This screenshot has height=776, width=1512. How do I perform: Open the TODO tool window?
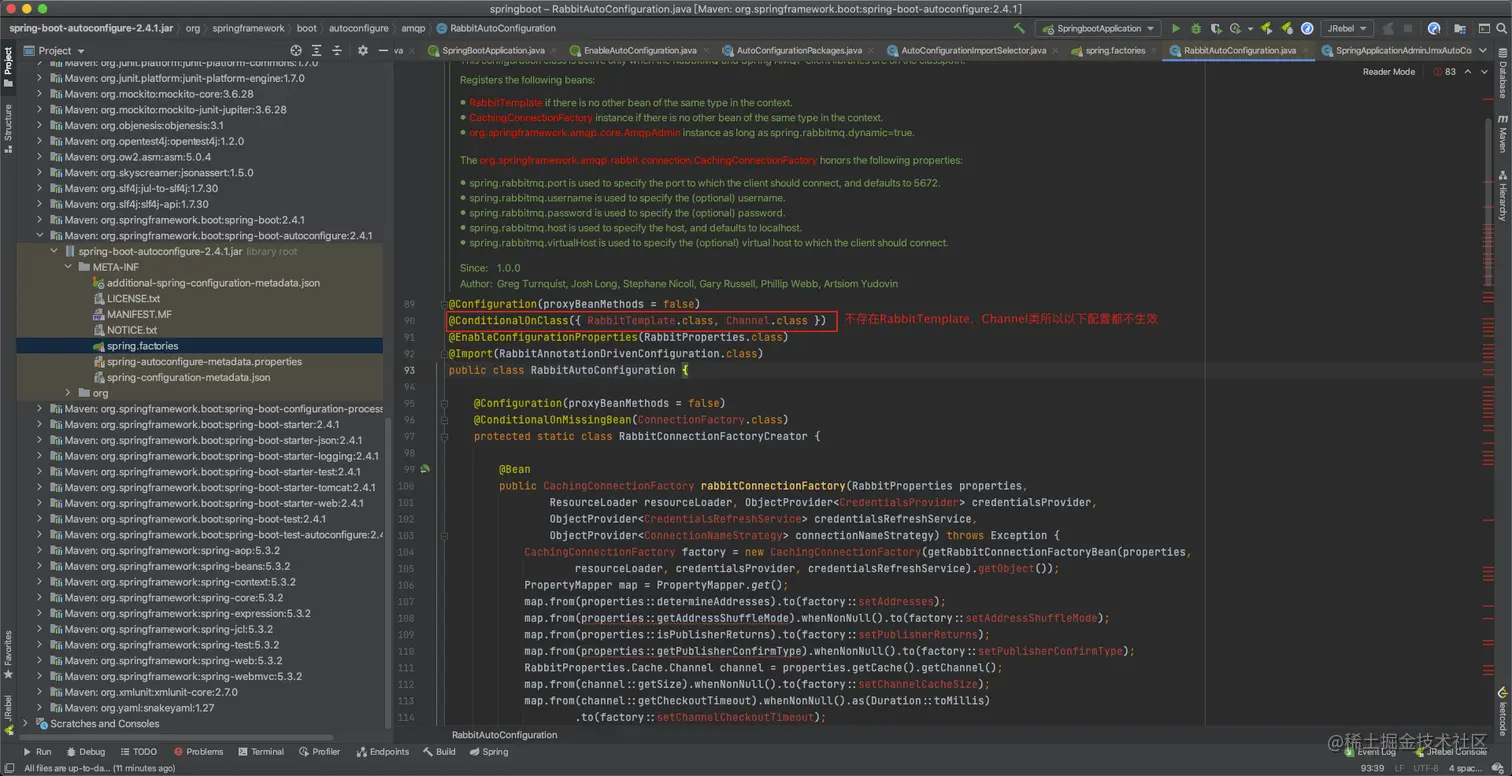click(138, 751)
